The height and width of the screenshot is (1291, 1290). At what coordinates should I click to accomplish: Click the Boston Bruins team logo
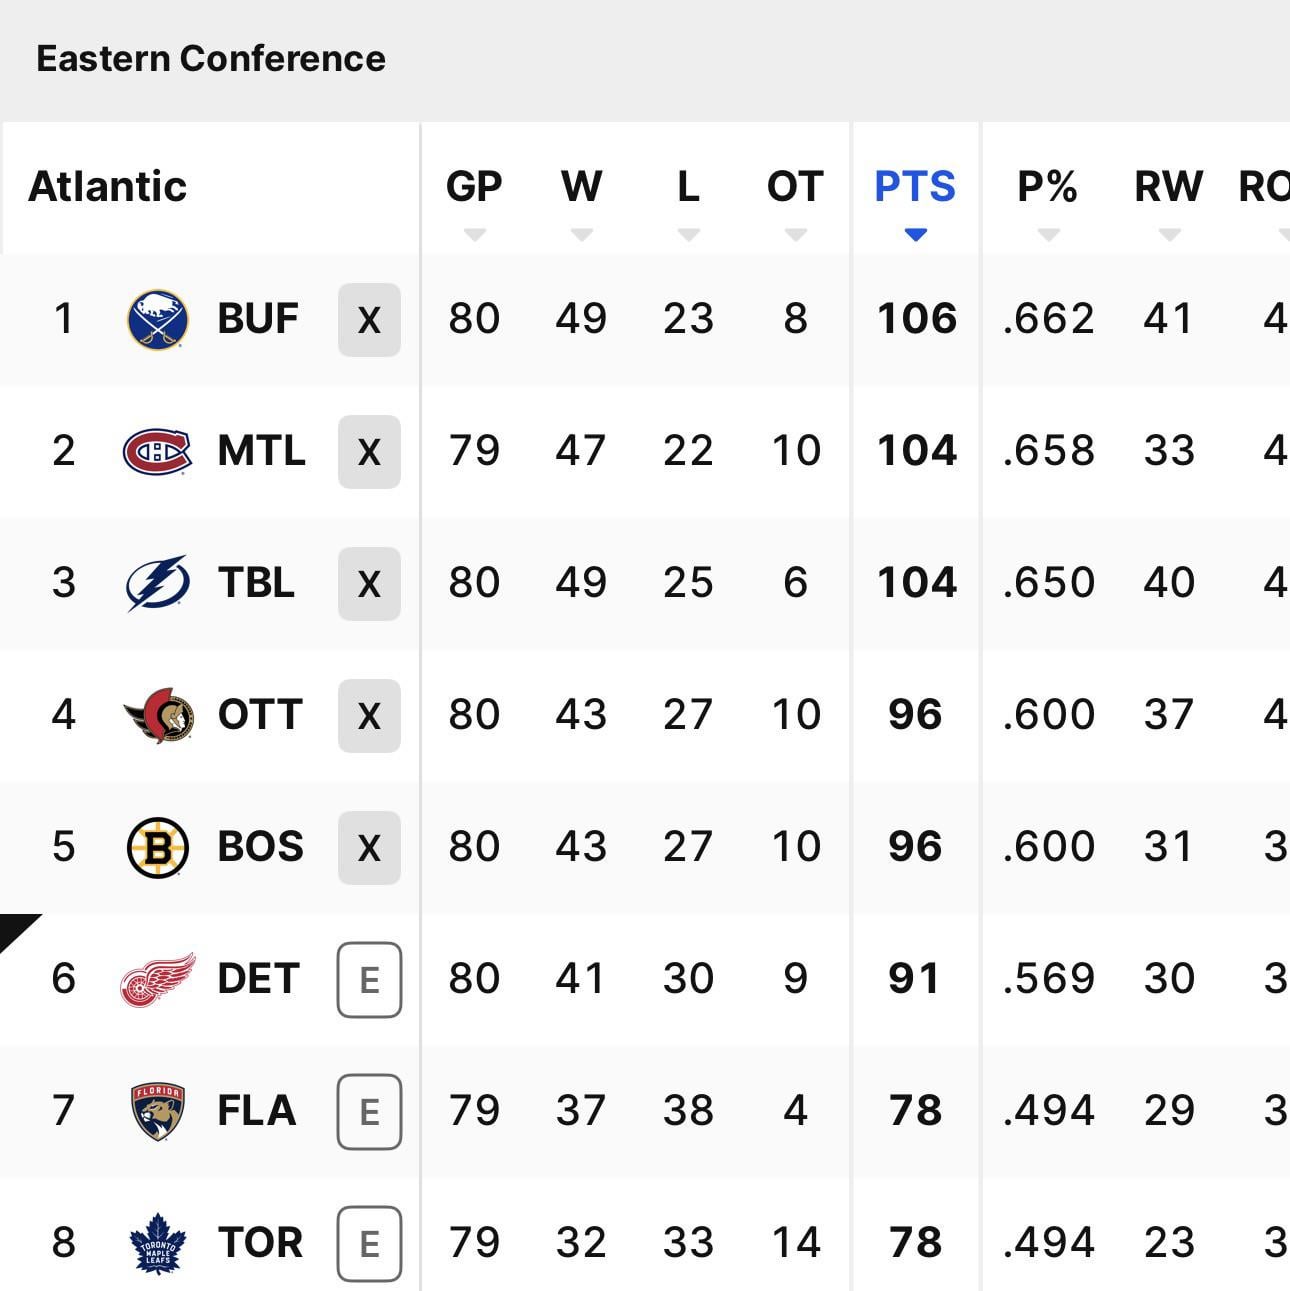pos(158,848)
